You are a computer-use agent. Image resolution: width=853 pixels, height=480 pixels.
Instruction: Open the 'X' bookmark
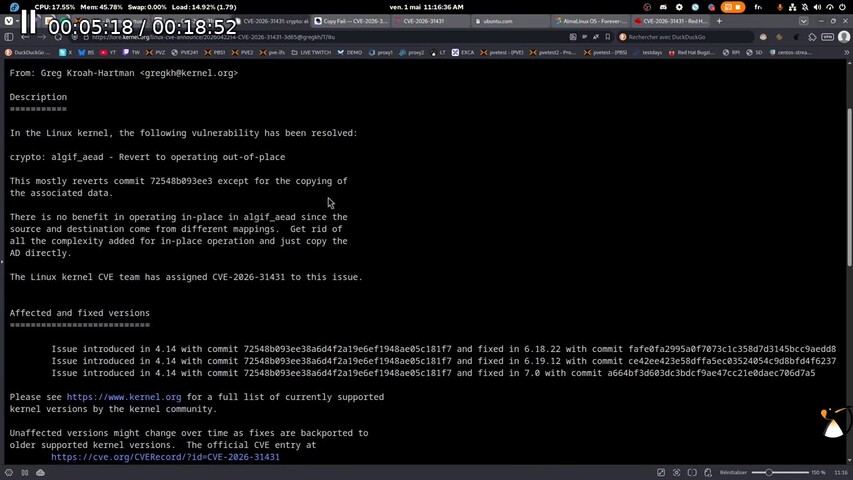[x=66, y=53]
